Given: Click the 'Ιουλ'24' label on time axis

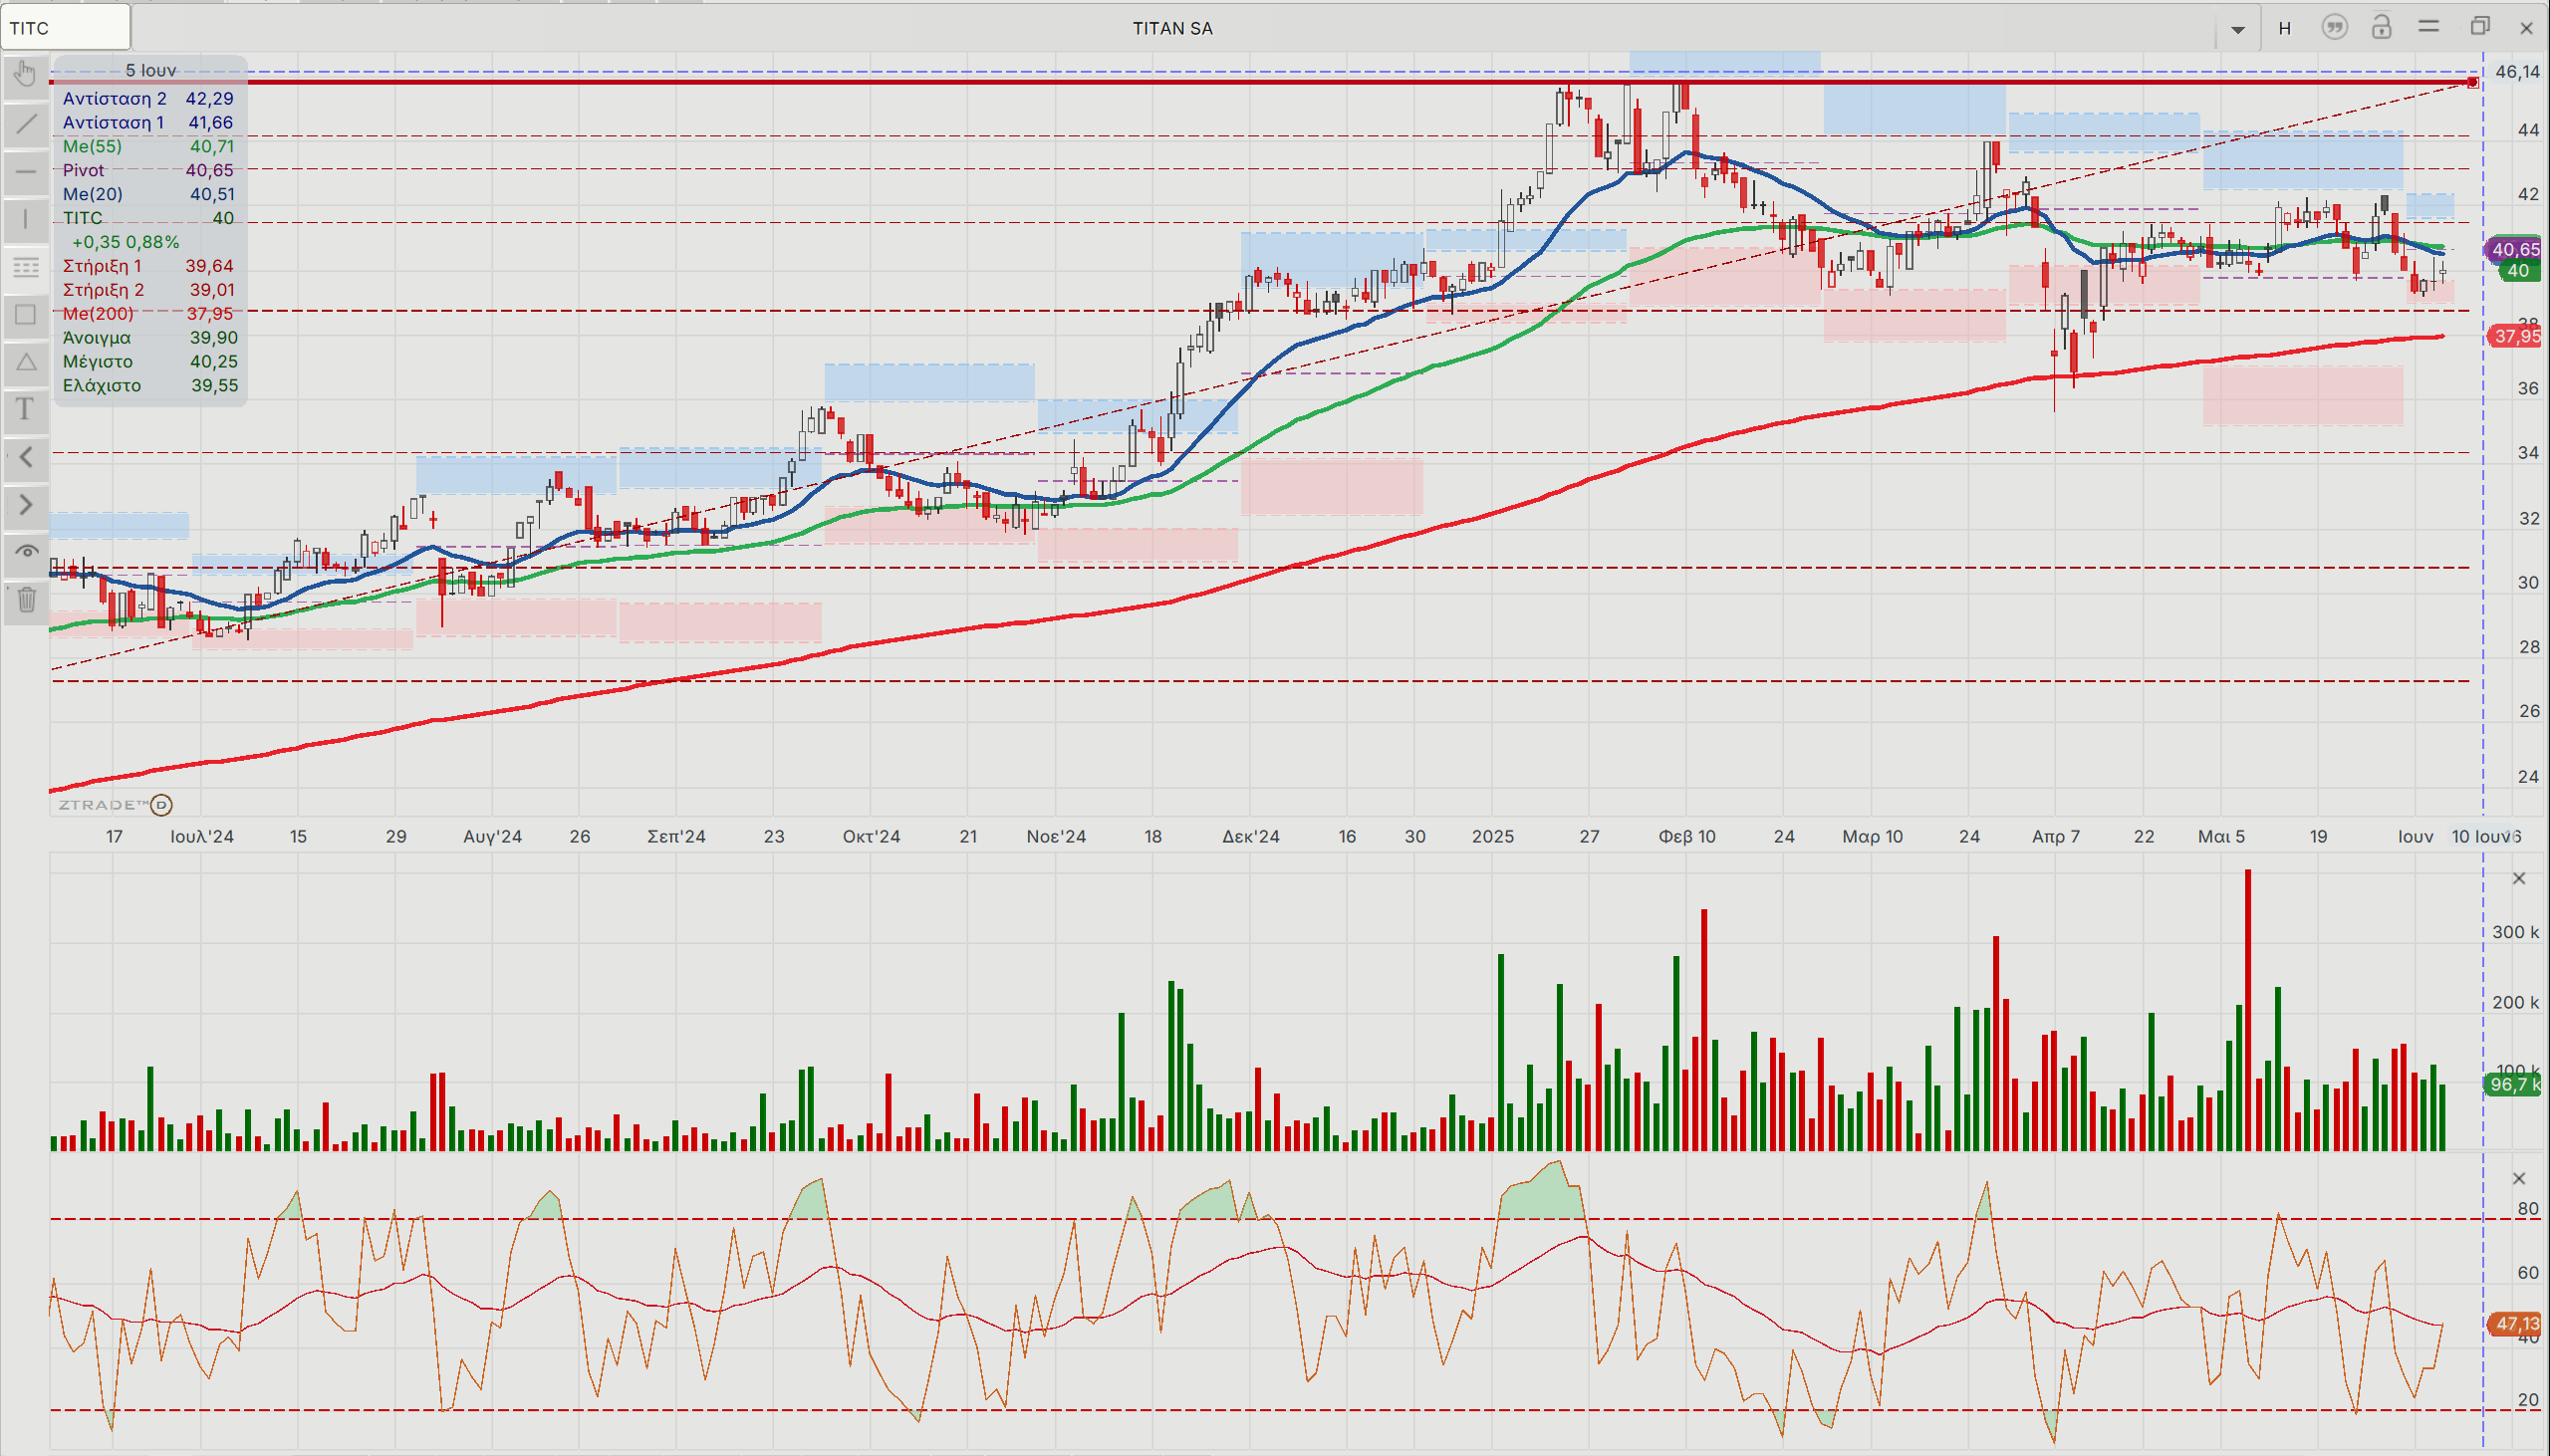Looking at the screenshot, I should pos(201,837).
